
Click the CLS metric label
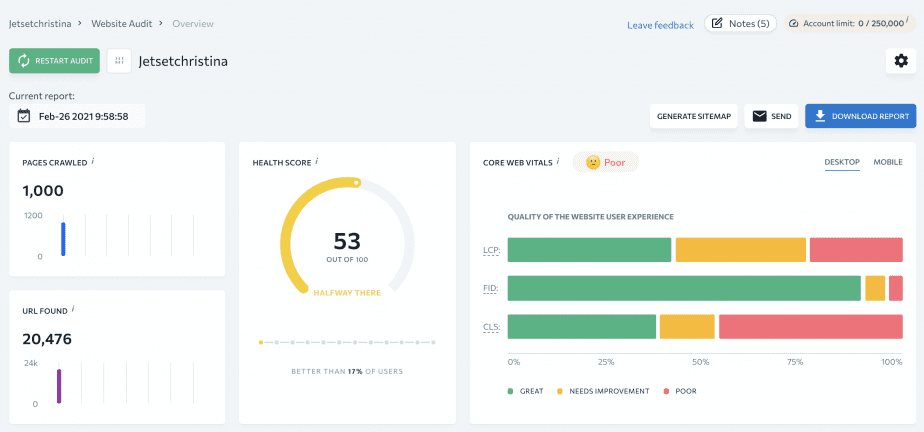[491, 327]
